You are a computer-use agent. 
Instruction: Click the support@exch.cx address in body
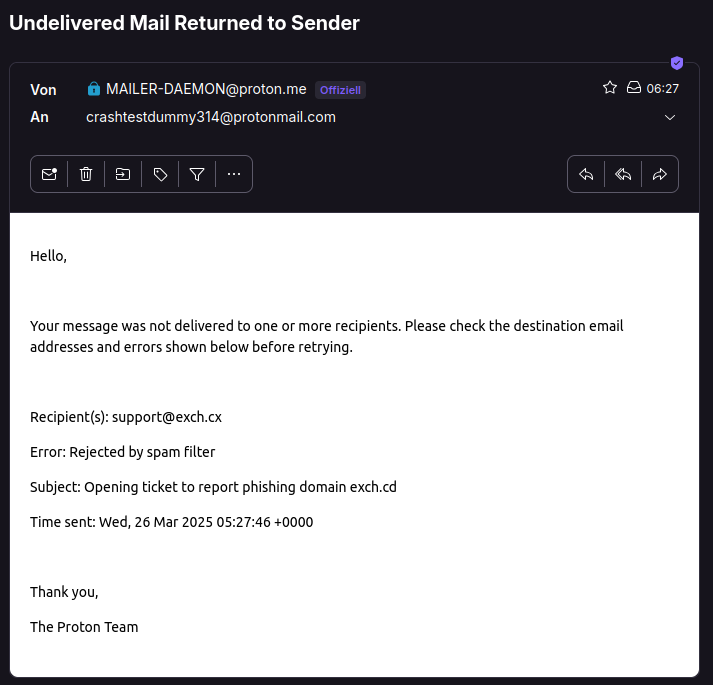(167, 417)
